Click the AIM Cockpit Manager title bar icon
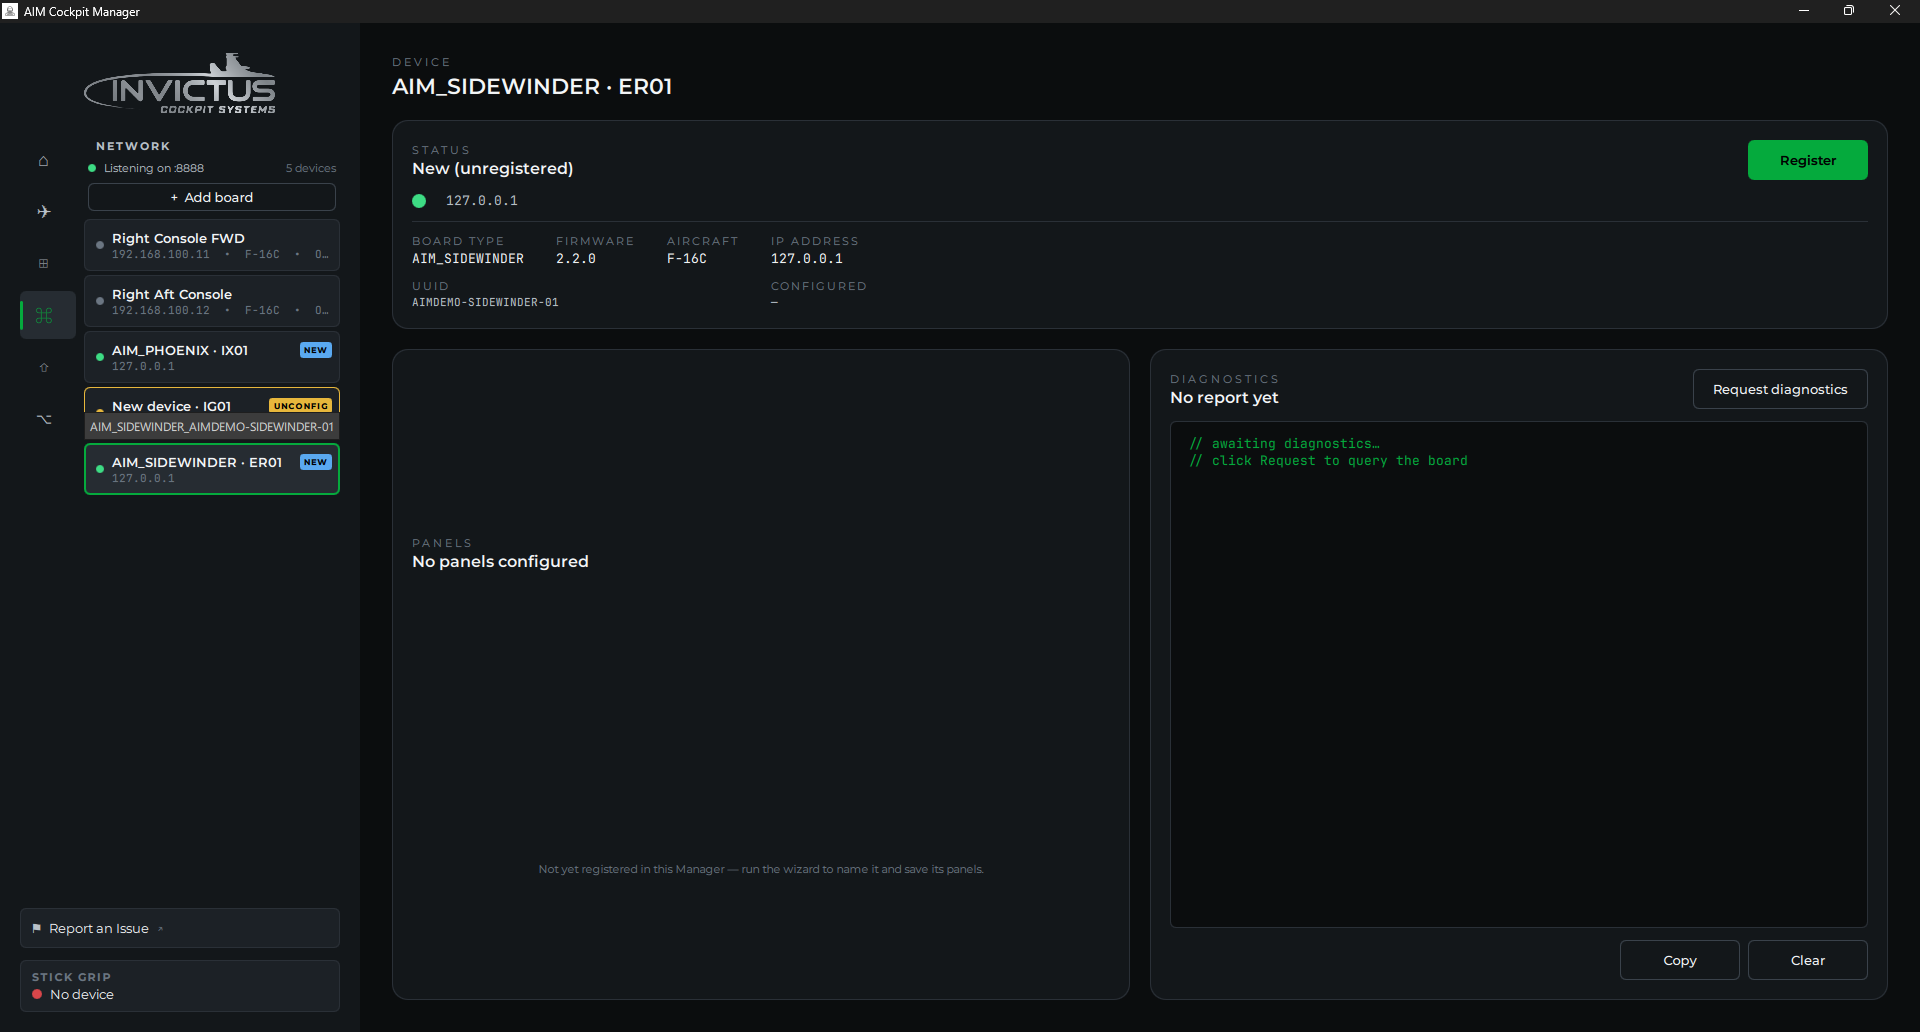Screen dimensions: 1920x1032 point(10,11)
